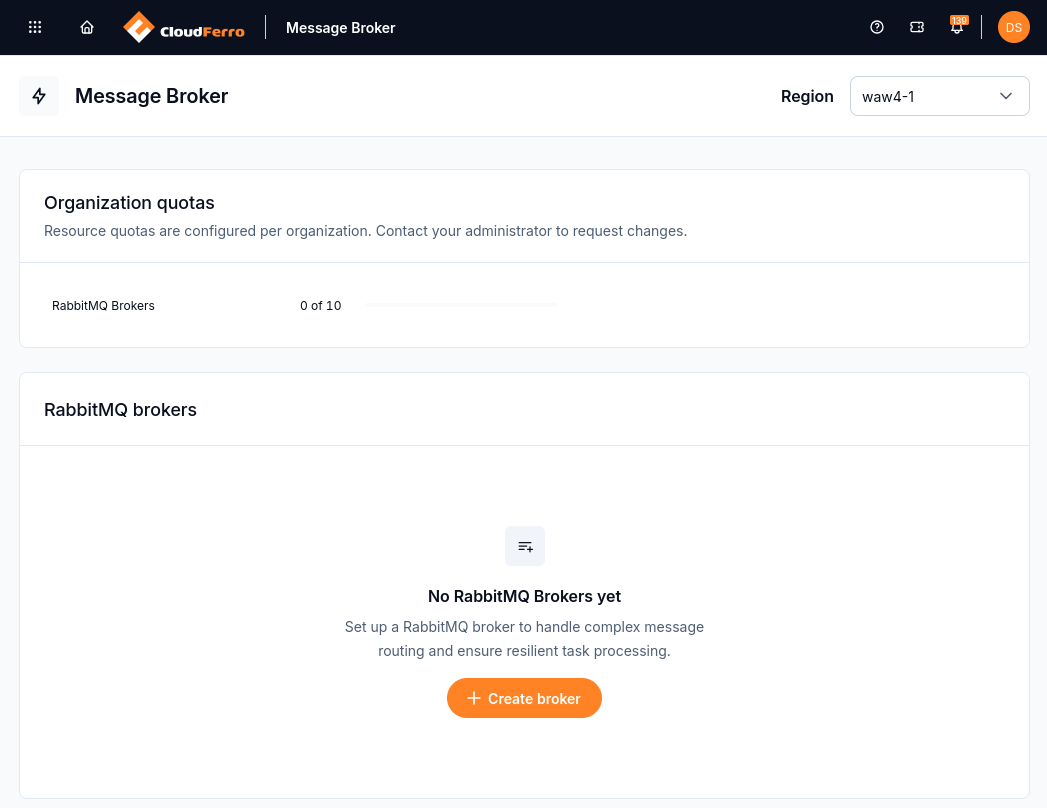
Task: Open notifications bell with 139 badge
Action: tap(958, 26)
